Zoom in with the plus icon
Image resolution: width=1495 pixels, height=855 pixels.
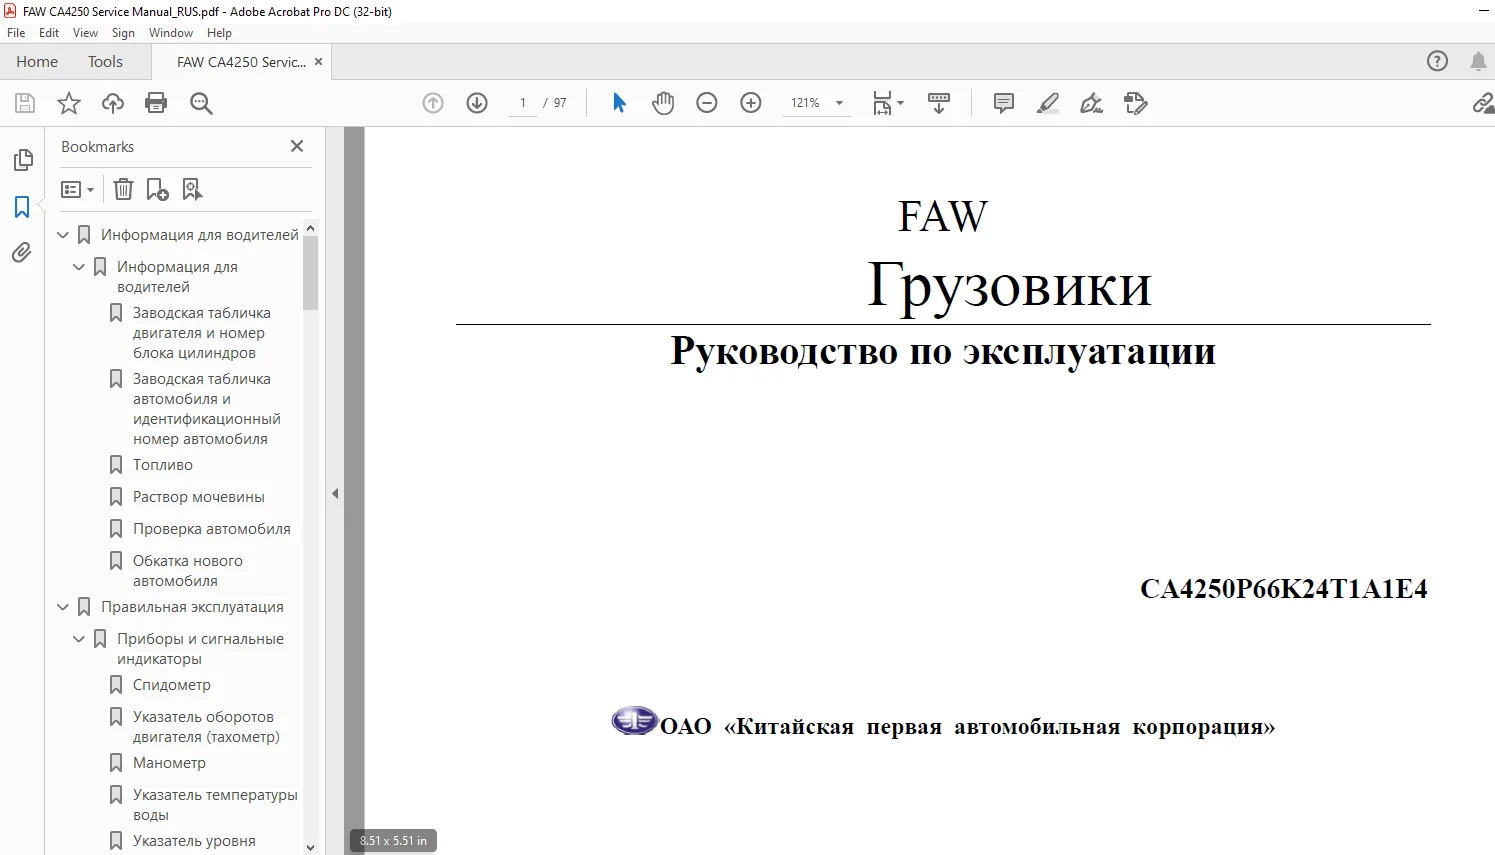point(751,103)
